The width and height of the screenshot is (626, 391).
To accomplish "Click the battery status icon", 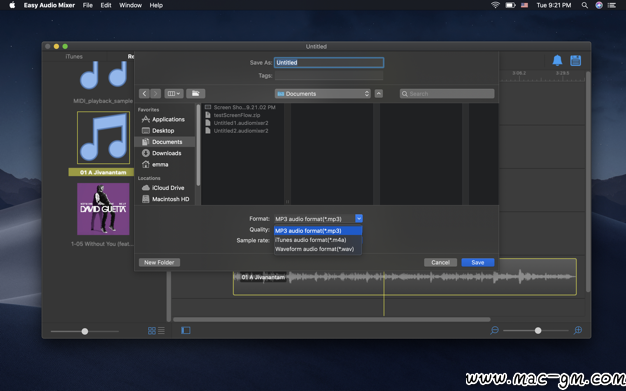I will pos(510,5).
